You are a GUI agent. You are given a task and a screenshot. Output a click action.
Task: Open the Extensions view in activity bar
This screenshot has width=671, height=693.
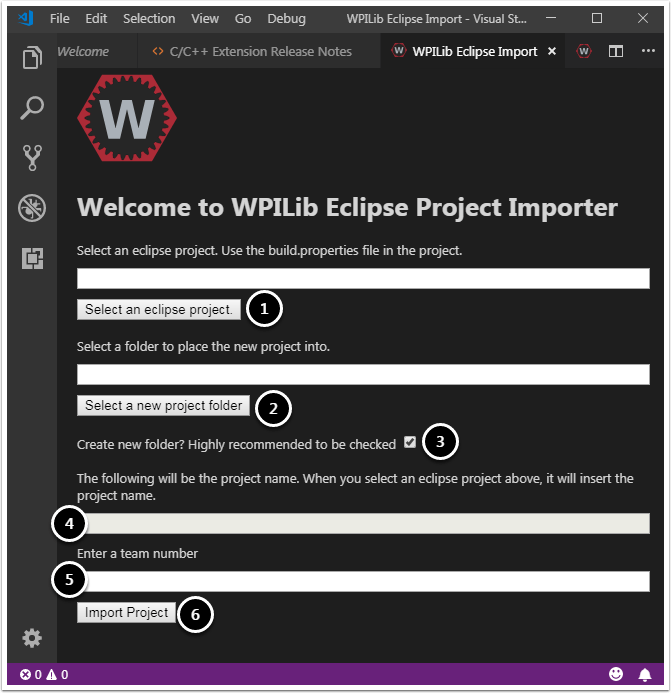(x=32, y=258)
